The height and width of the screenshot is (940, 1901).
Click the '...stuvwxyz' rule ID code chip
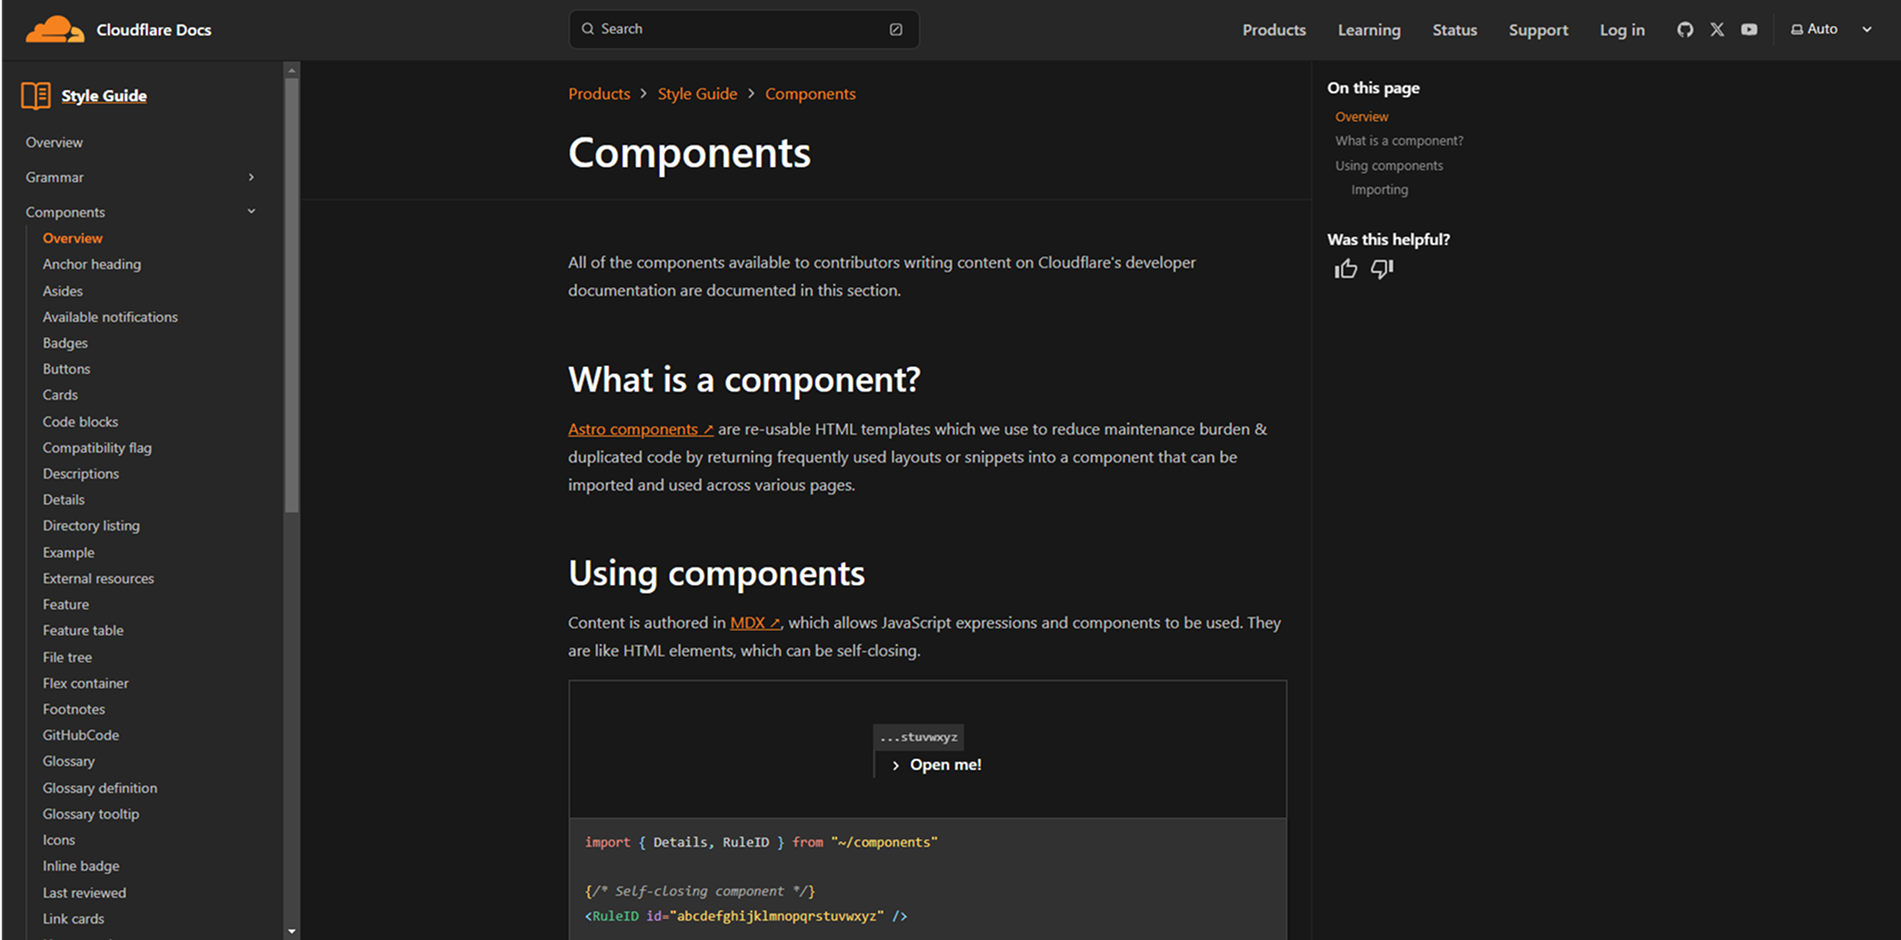pyautogui.click(x=918, y=738)
